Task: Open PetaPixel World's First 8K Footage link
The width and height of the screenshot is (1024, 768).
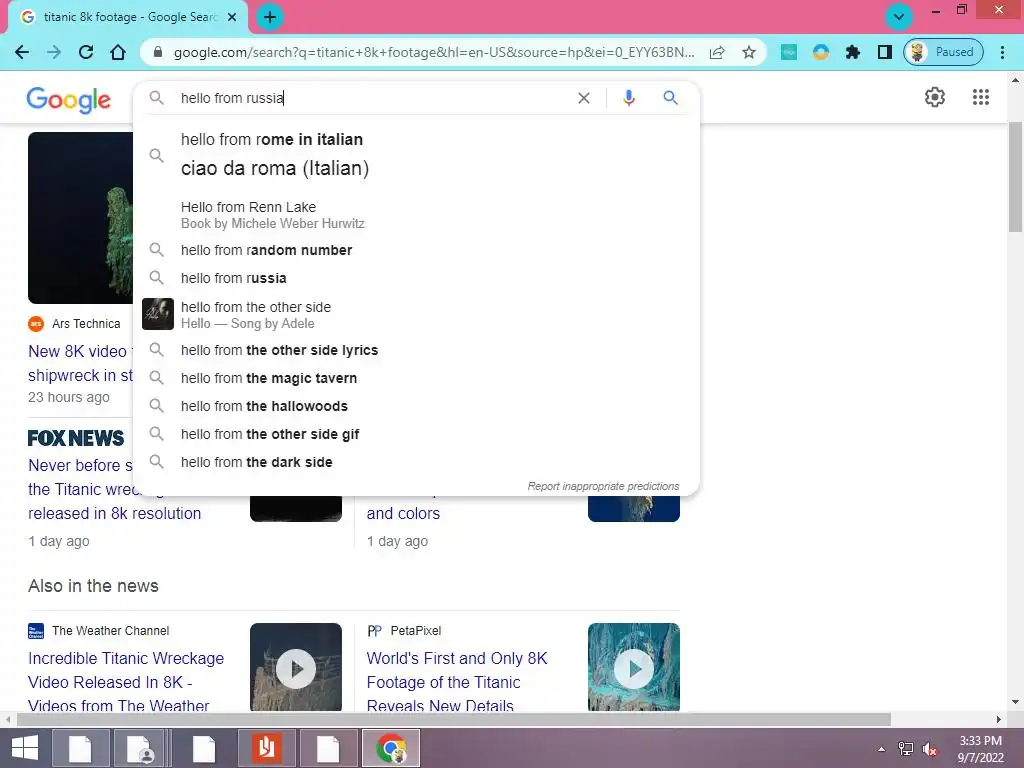Action: pyautogui.click(x=457, y=682)
